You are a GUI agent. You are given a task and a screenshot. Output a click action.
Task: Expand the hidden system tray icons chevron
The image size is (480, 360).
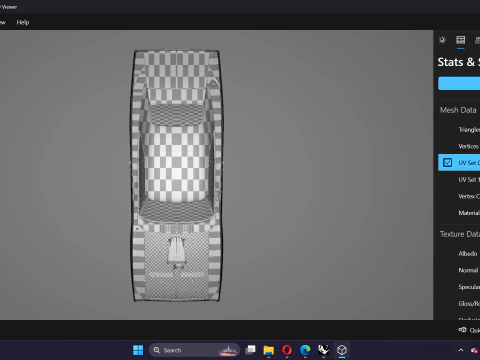coord(461,350)
